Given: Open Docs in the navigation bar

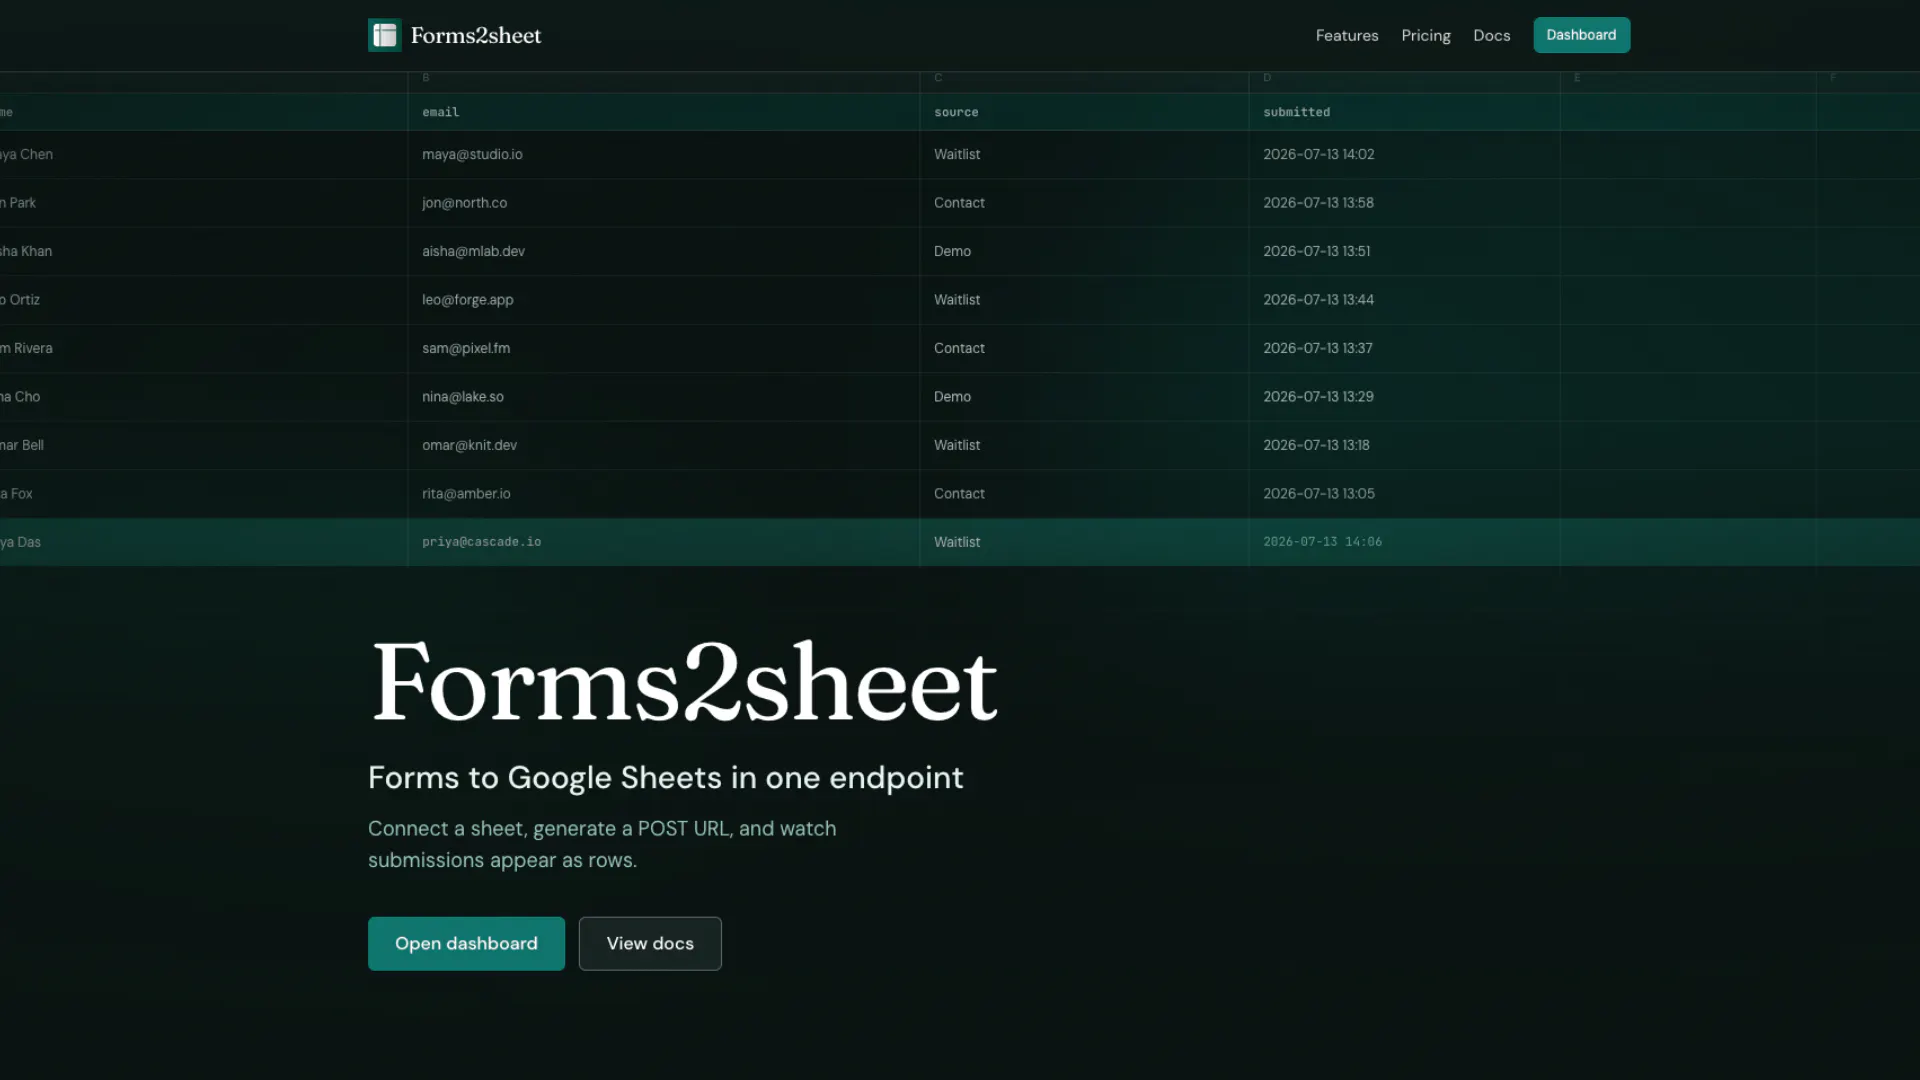Looking at the screenshot, I should tap(1492, 35).
